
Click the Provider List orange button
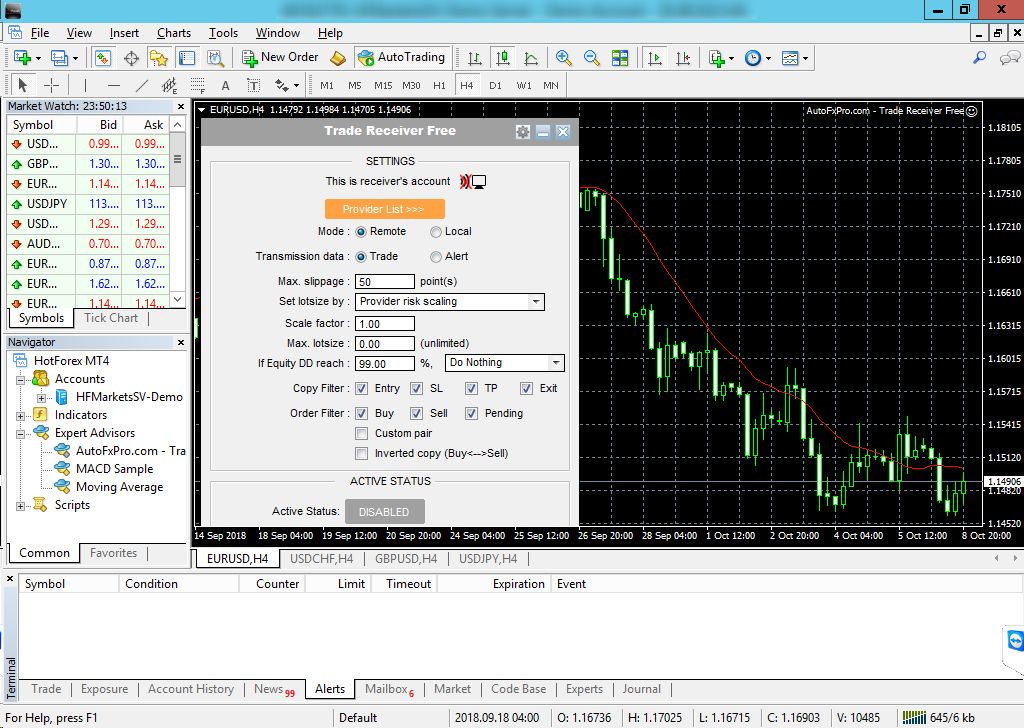click(384, 209)
